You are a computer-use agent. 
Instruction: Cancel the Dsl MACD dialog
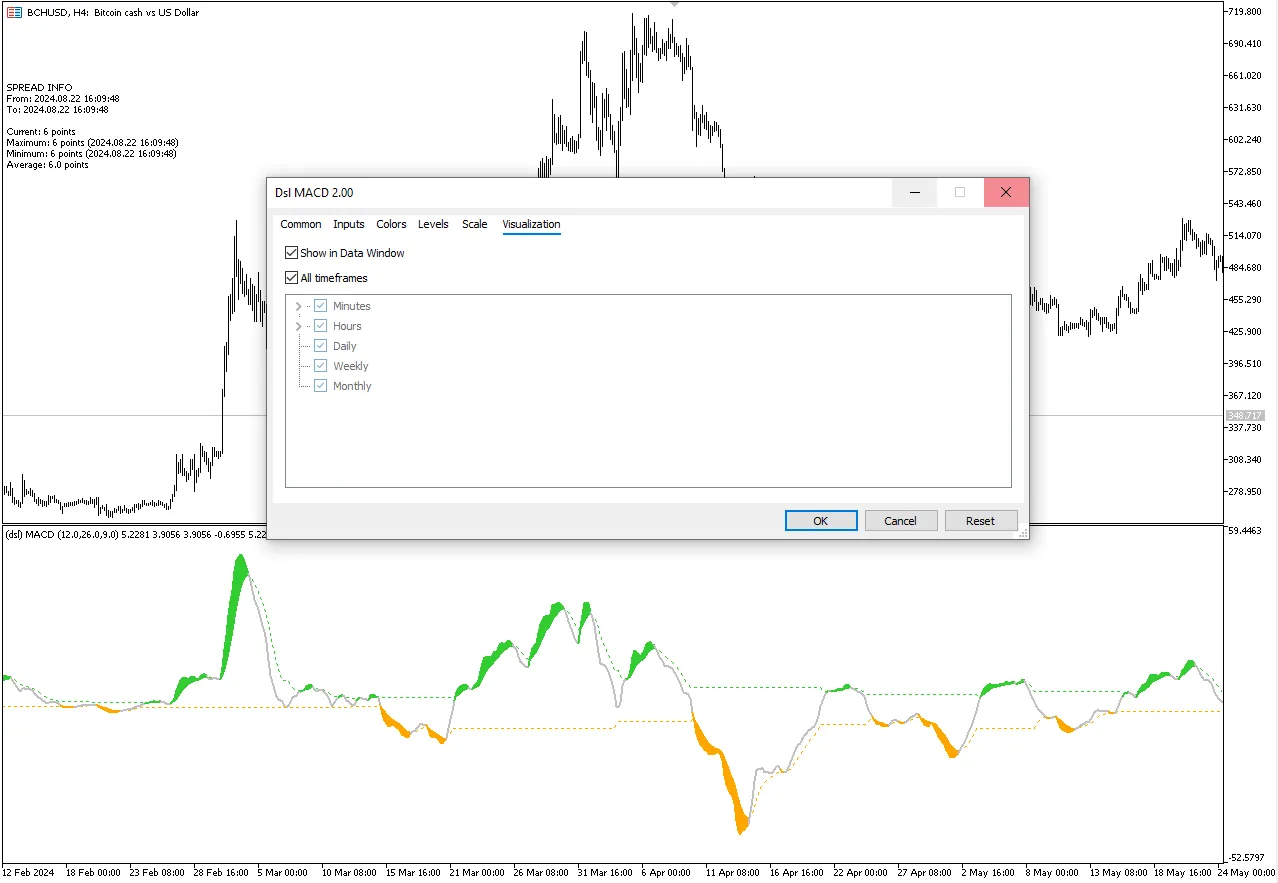(900, 521)
